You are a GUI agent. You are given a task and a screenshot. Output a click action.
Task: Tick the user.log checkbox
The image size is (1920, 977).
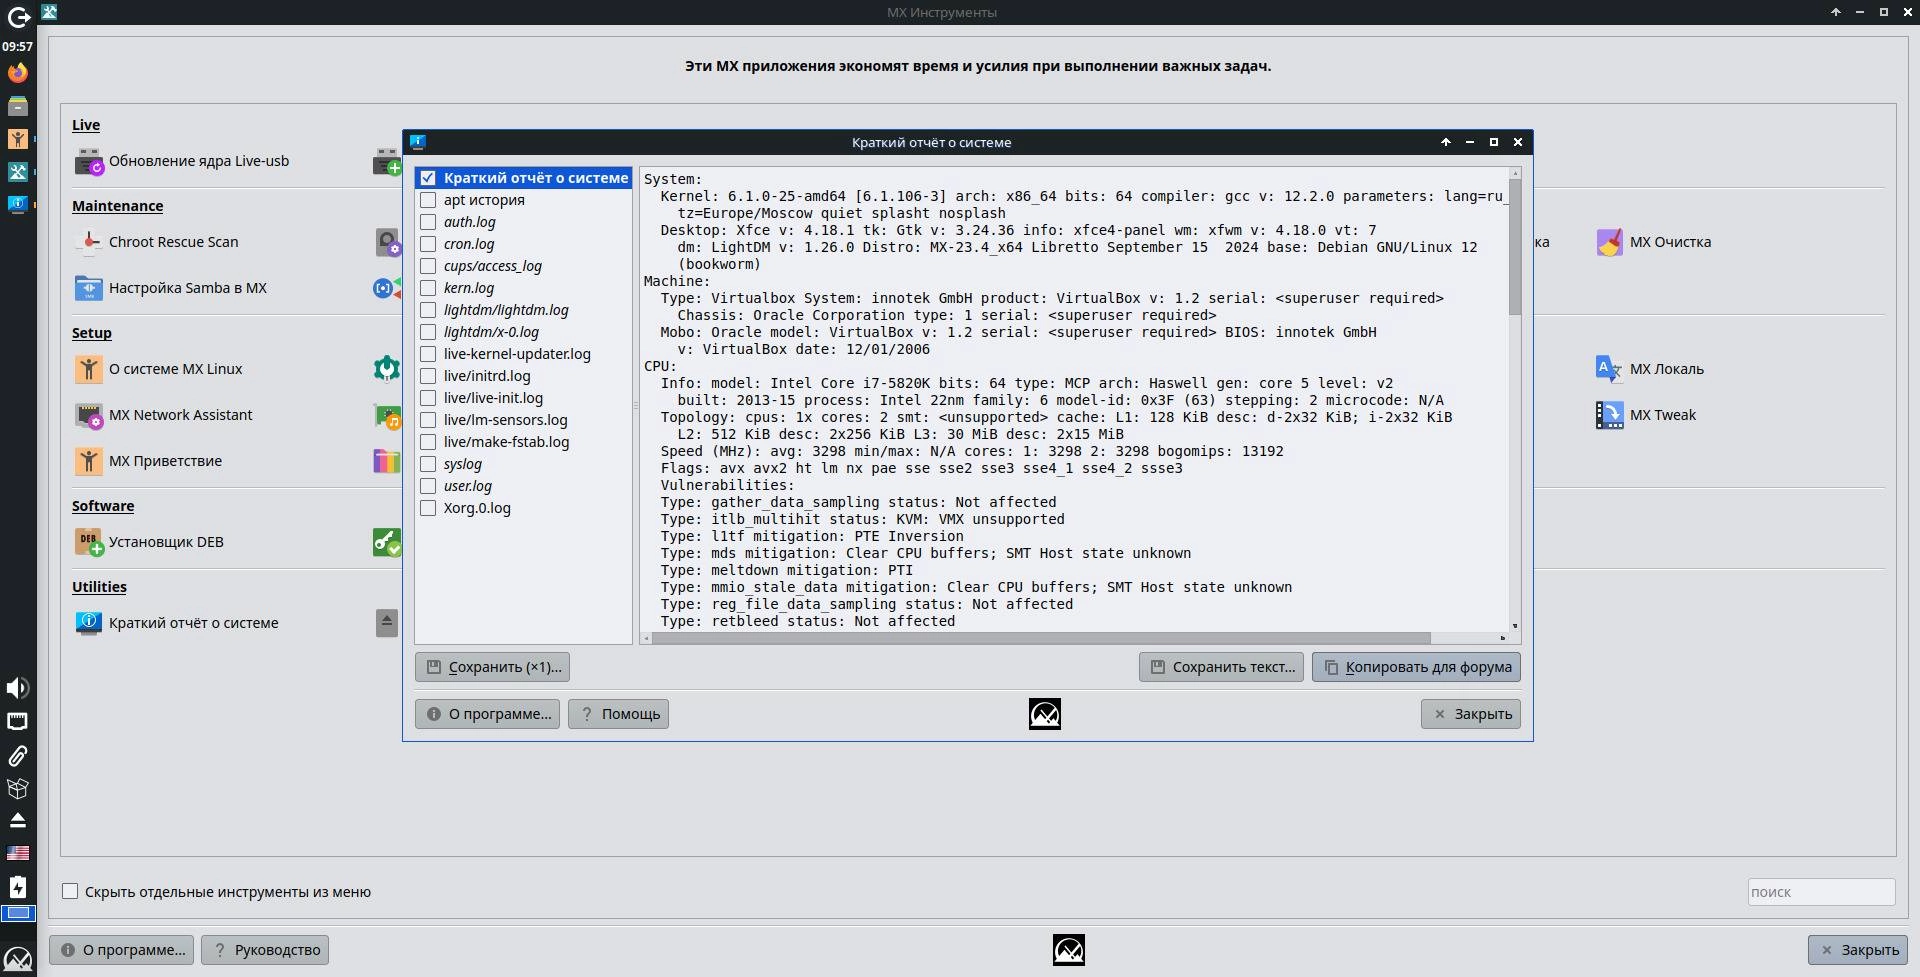tap(428, 486)
